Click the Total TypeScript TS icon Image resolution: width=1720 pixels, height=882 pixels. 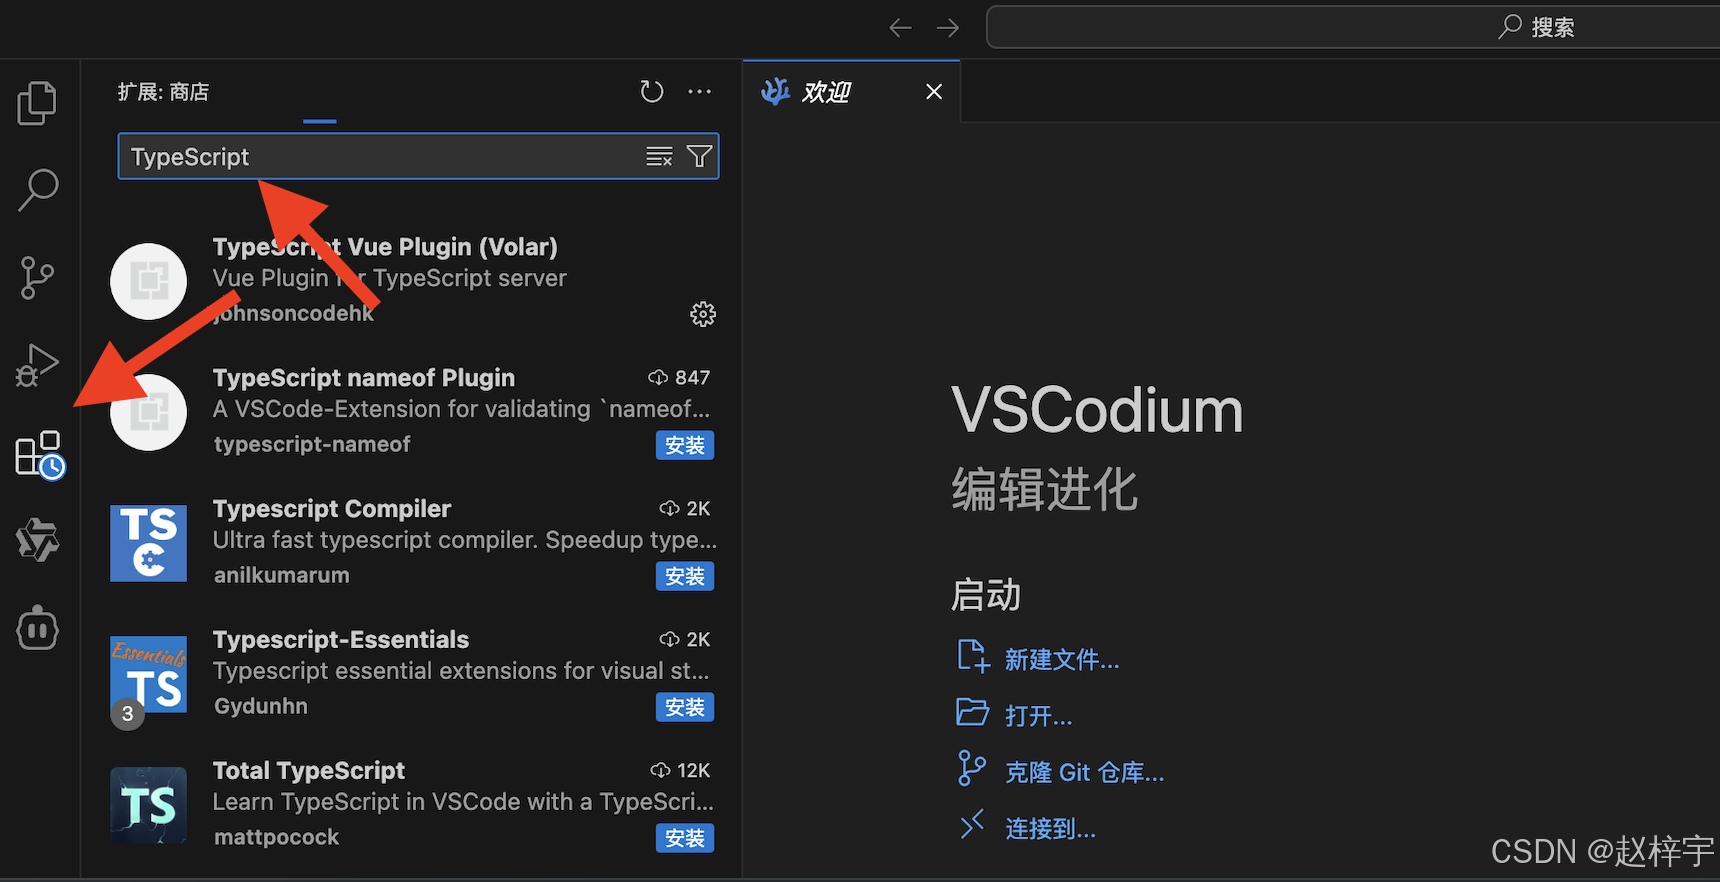[x=148, y=805]
